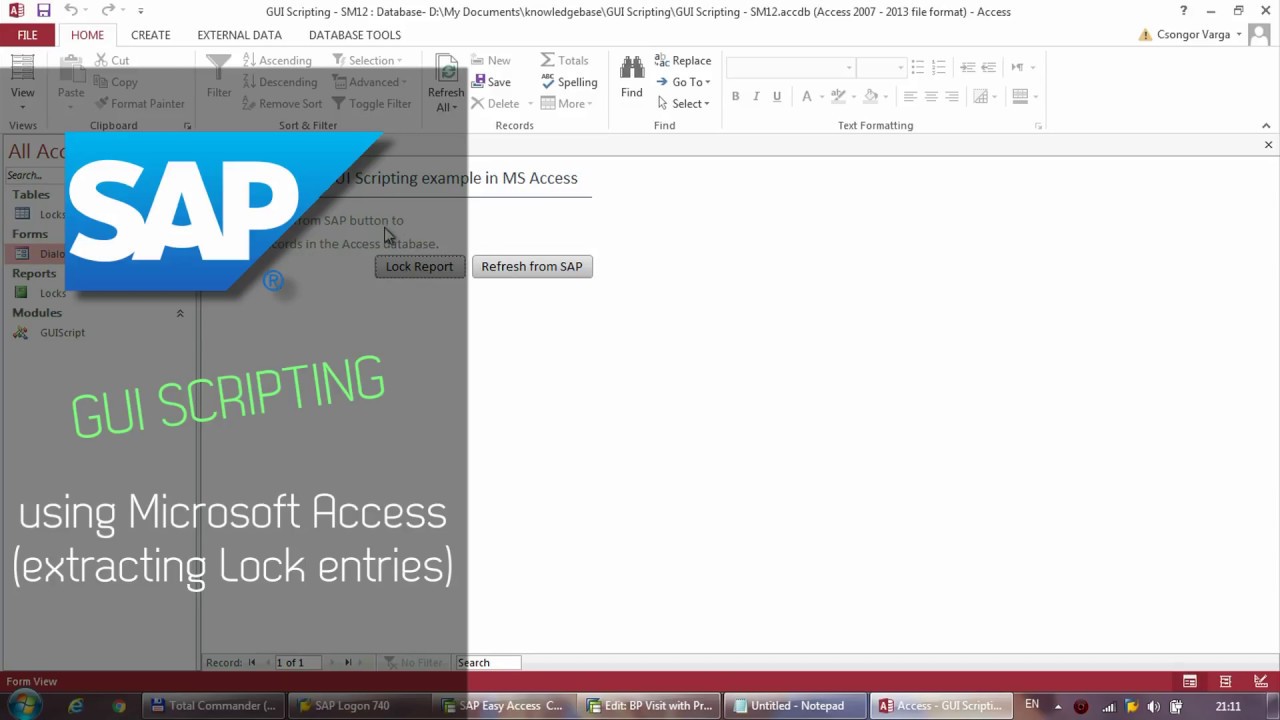Screen dimensions: 1280x720
Task: Click the Delete record command
Action: [495, 104]
